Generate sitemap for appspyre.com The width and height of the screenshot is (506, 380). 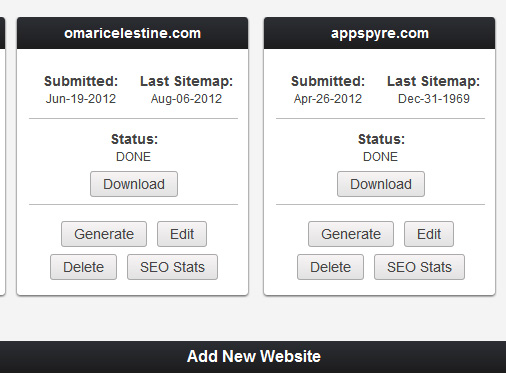click(351, 234)
